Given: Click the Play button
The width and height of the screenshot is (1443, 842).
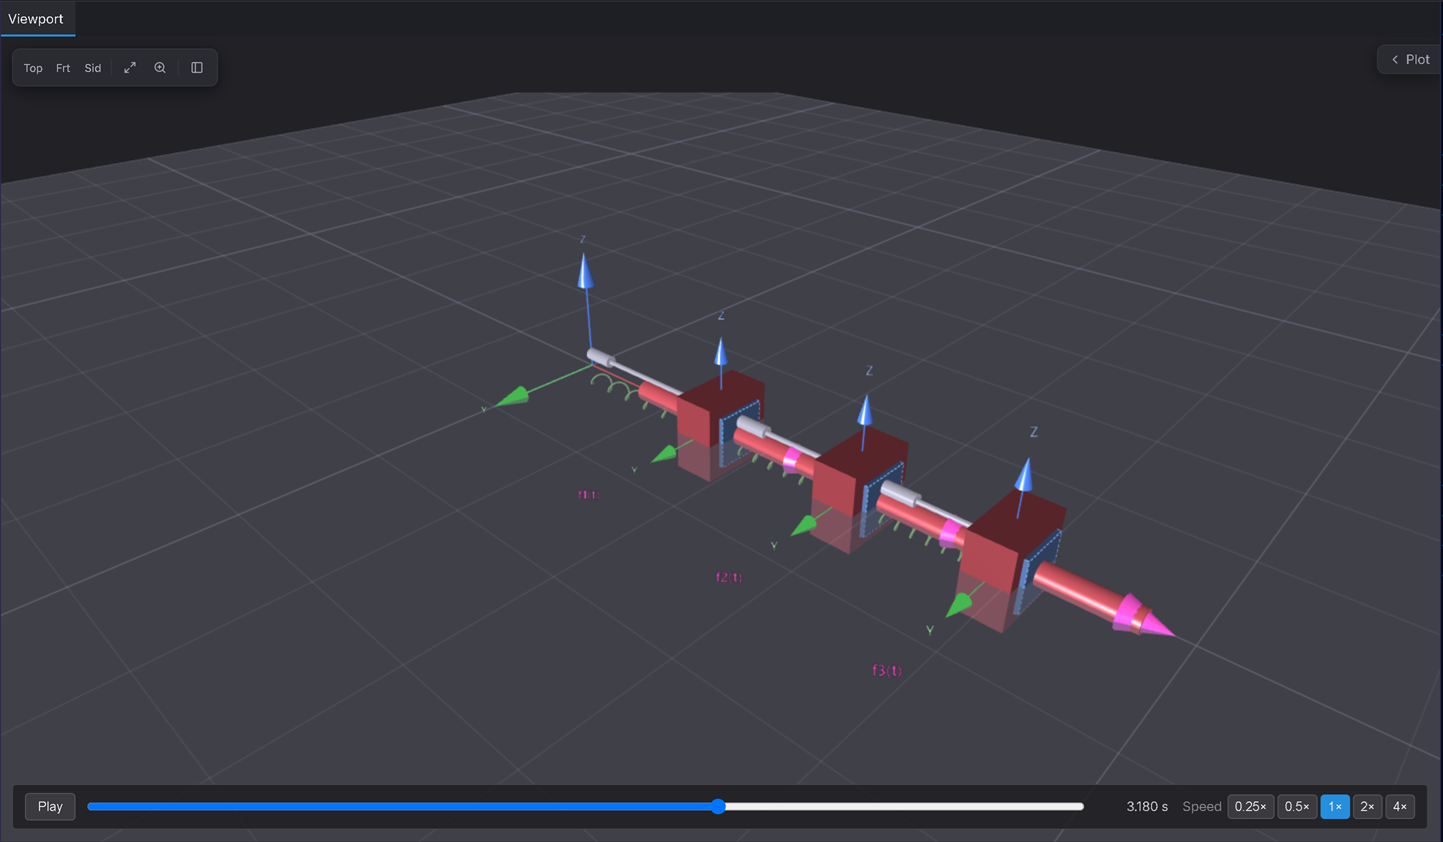Looking at the screenshot, I should point(50,806).
